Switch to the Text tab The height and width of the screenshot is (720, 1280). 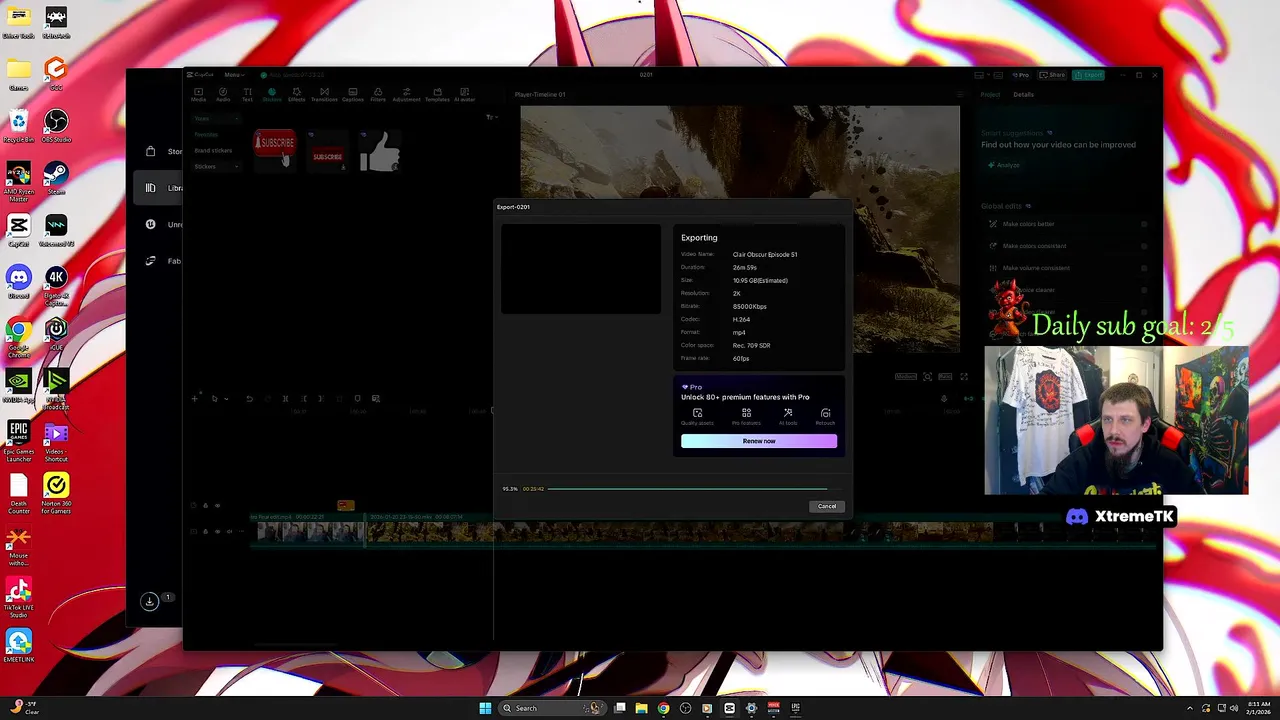click(x=247, y=95)
